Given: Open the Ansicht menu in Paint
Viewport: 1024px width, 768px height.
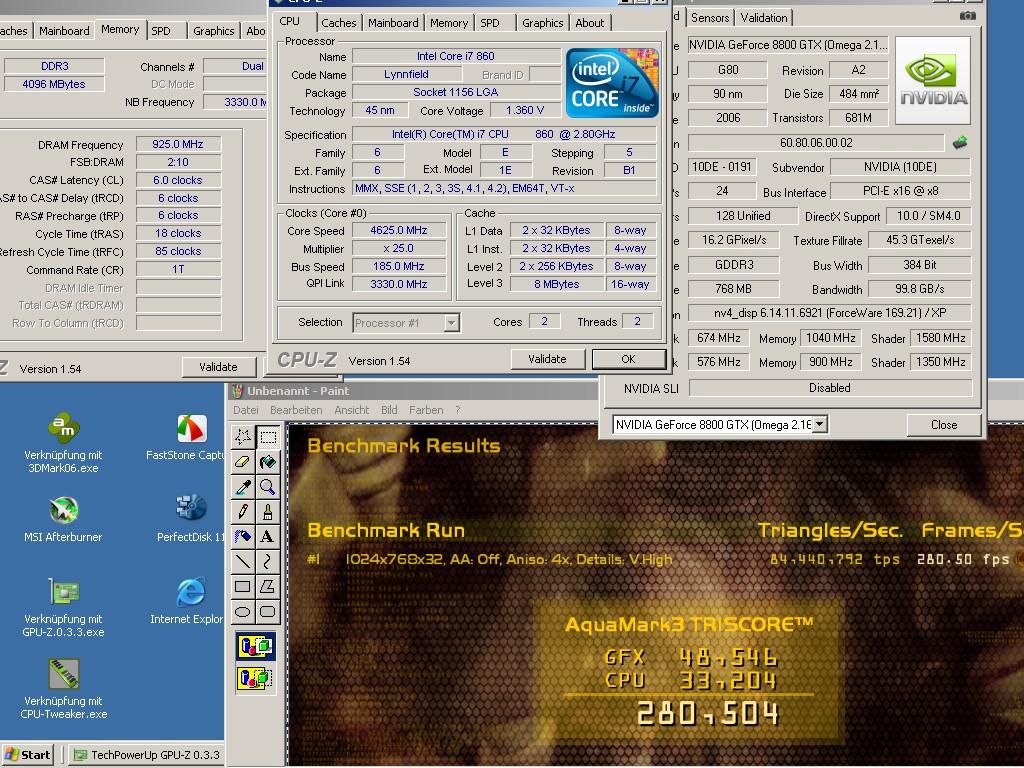Looking at the screenshot, I should [x=352, y=410].
